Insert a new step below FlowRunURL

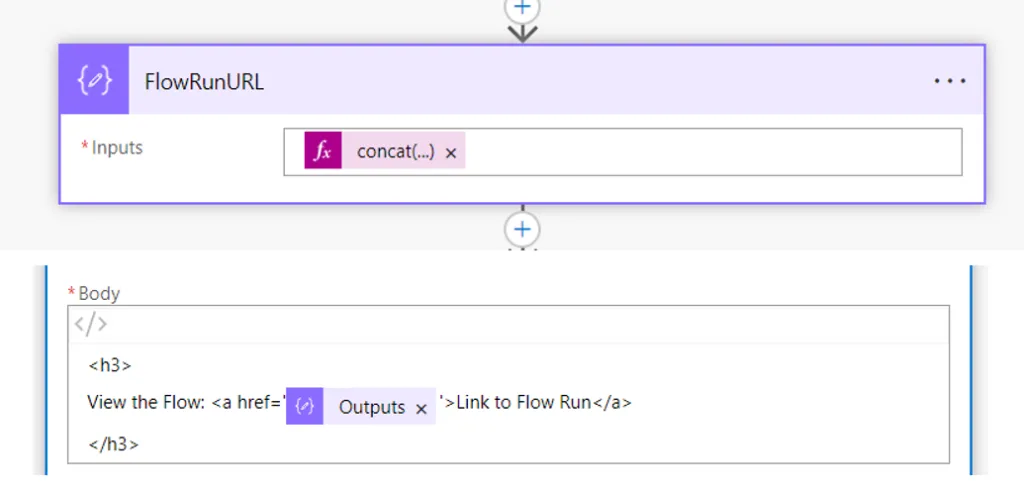[x=522, y=229]
